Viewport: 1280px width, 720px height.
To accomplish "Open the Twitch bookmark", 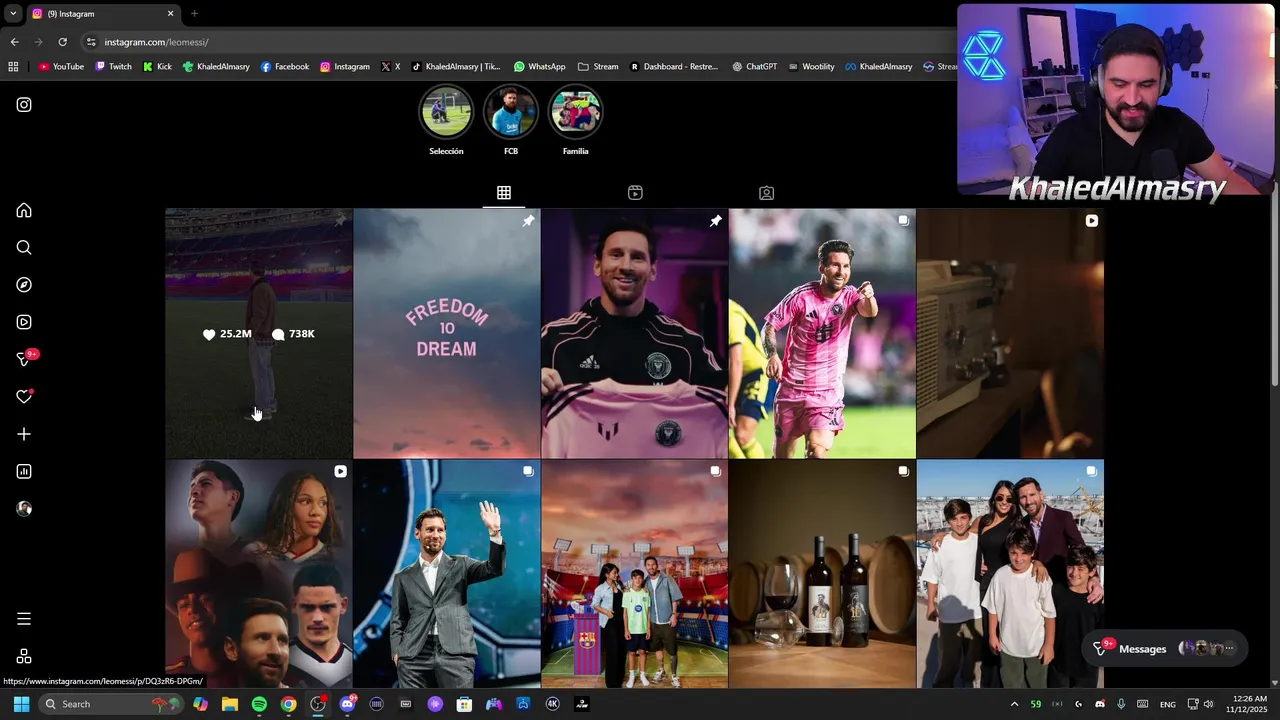I will click(x=113, y=67).
